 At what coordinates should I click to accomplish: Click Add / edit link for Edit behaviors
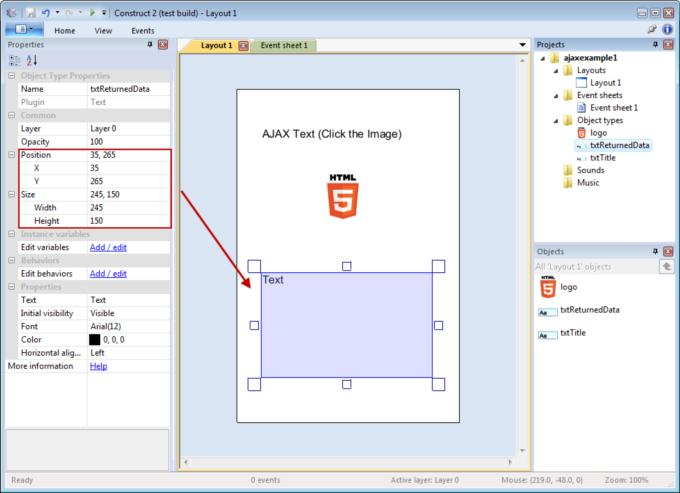point(108,274)
